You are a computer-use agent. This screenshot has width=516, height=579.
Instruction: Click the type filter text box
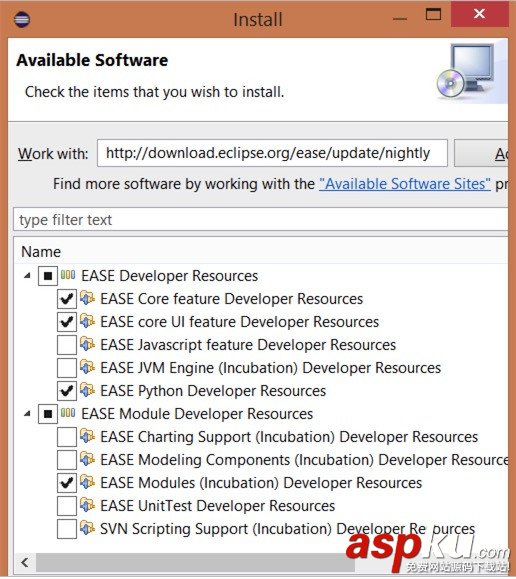(260, 220)
